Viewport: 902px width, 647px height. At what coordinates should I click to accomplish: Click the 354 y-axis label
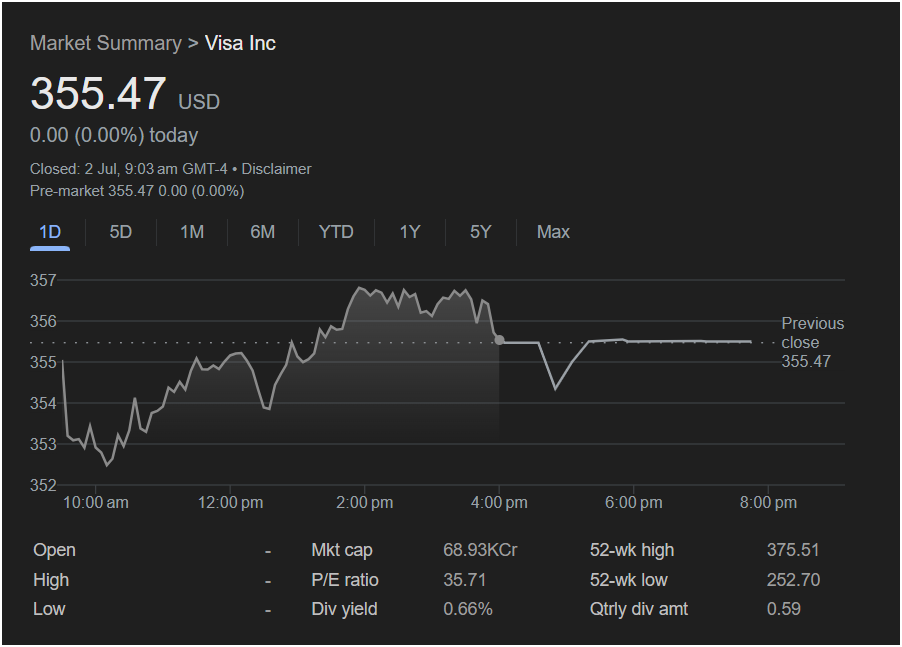(43, 404)
